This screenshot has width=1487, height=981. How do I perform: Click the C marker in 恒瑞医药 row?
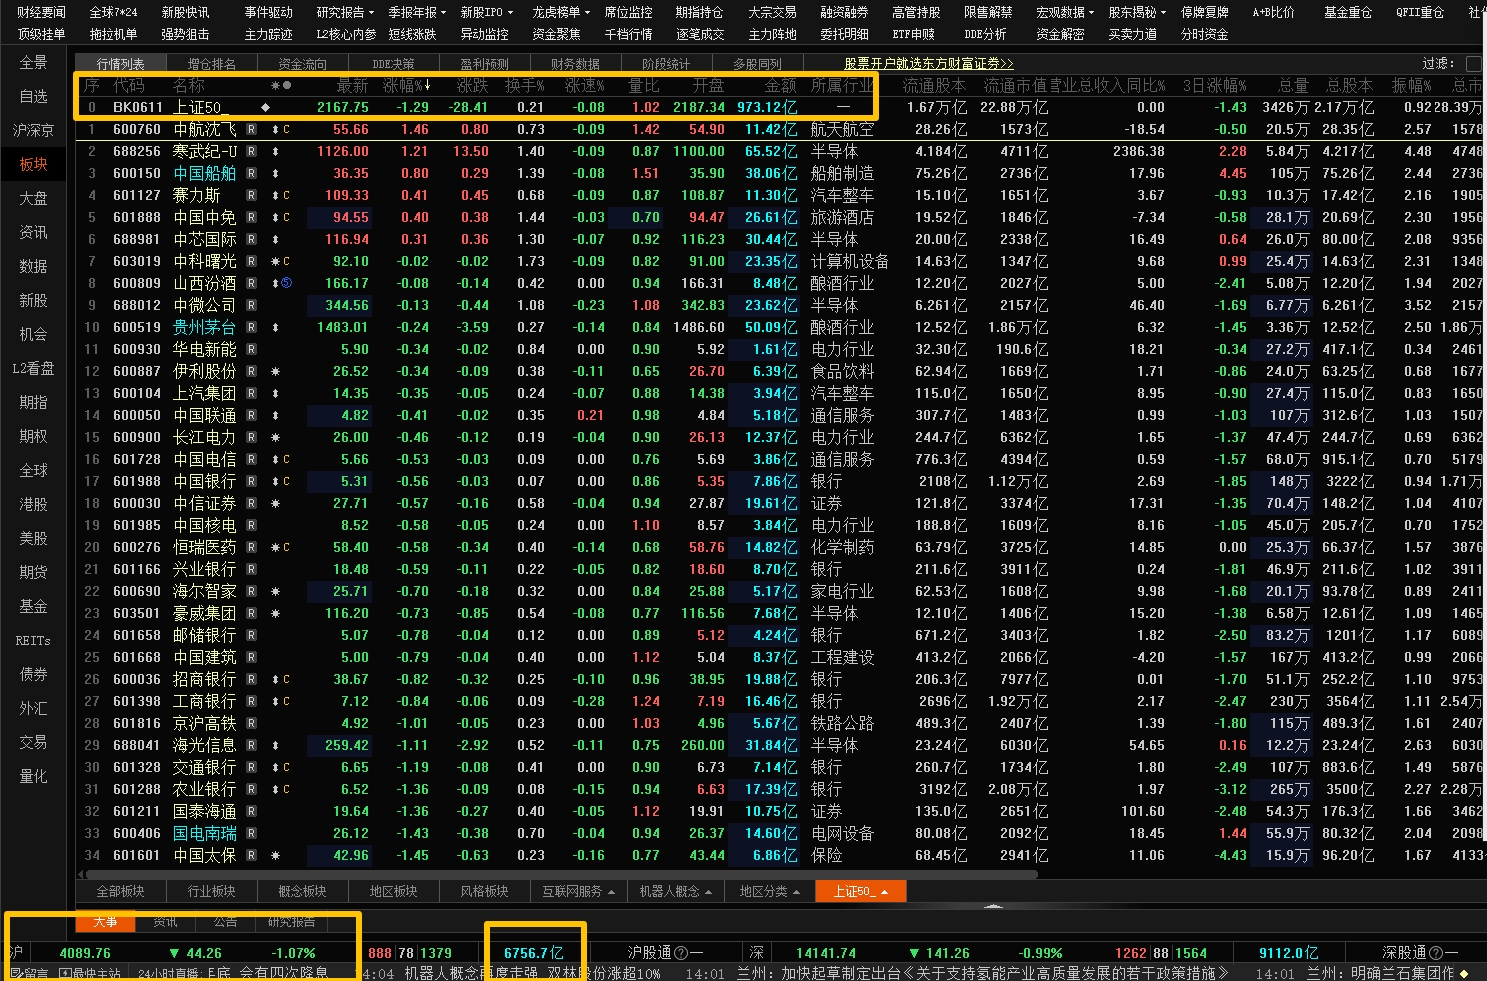tap(286, 548)
